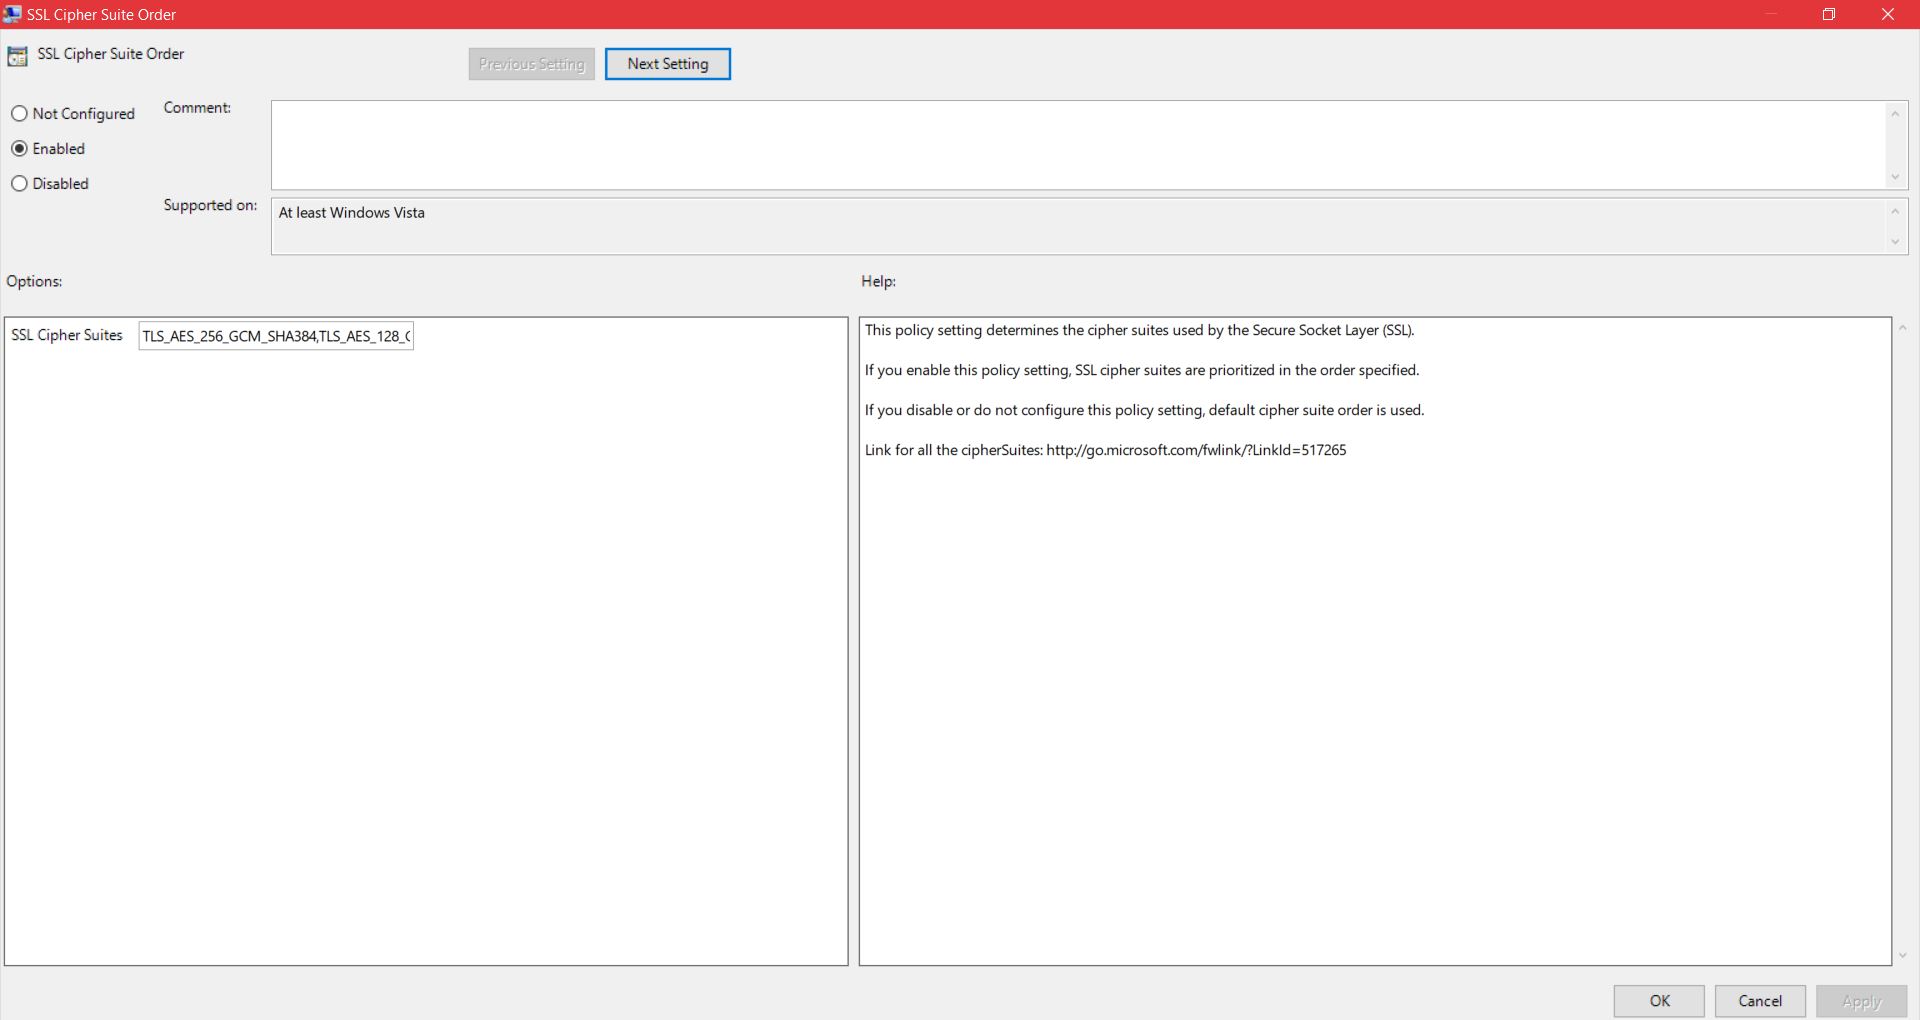
Task: Click the application icon in title bar
Action: tap(15, 14)
